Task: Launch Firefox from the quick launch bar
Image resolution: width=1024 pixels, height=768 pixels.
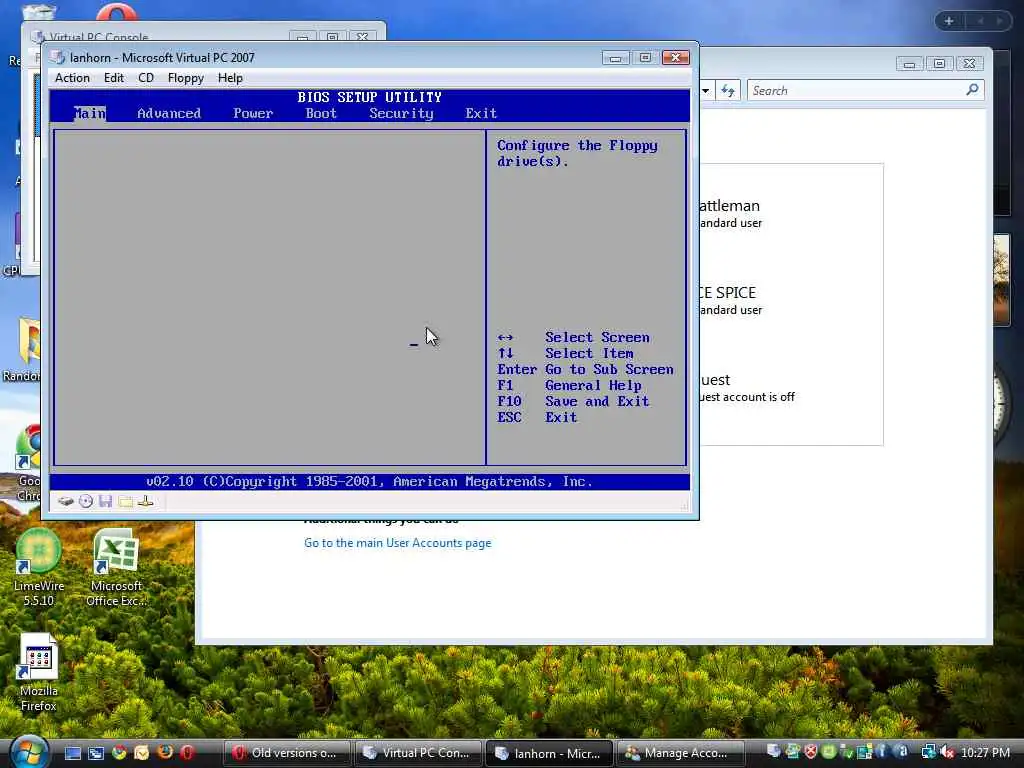Action: pos(165,752)
